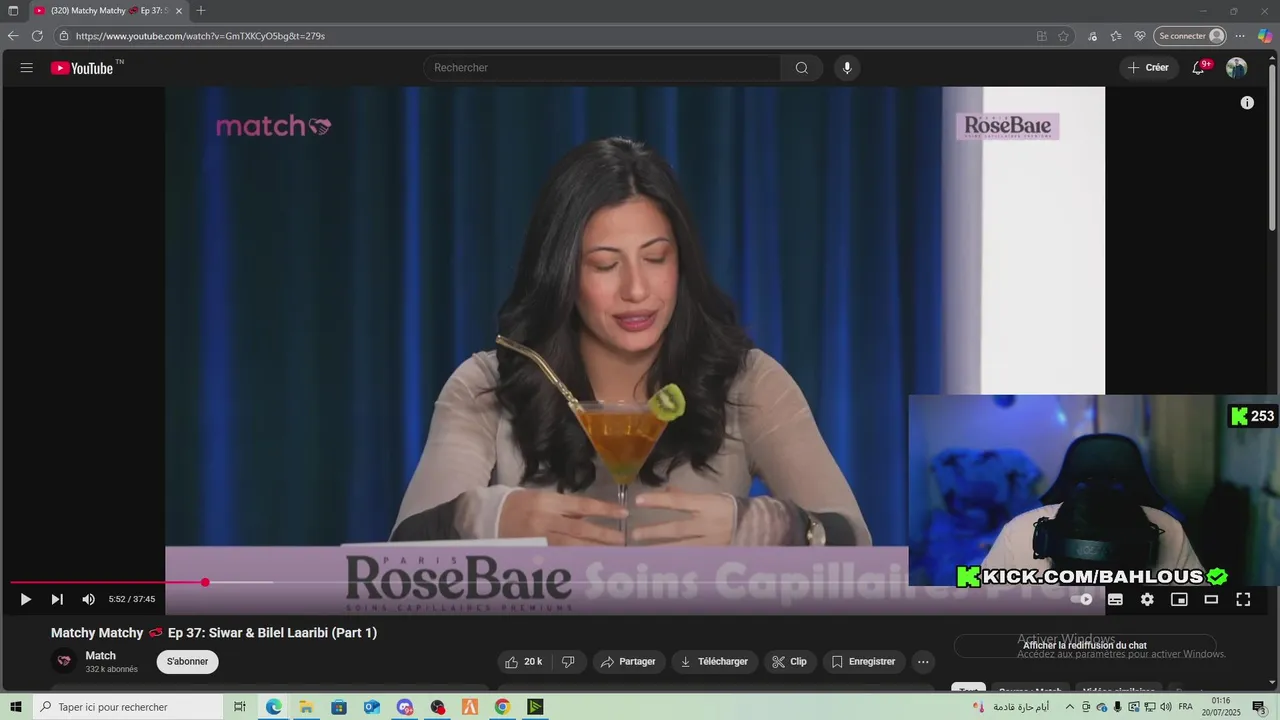1280x720 pixels.
Task: Open the YouTube guide hamburger menu
Action: 27,68
